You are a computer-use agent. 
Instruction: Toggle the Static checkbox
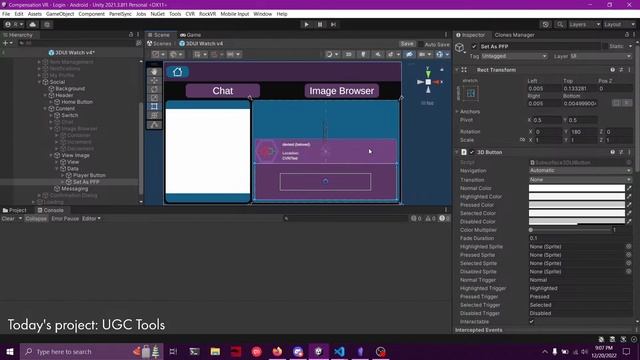[604, 47]
